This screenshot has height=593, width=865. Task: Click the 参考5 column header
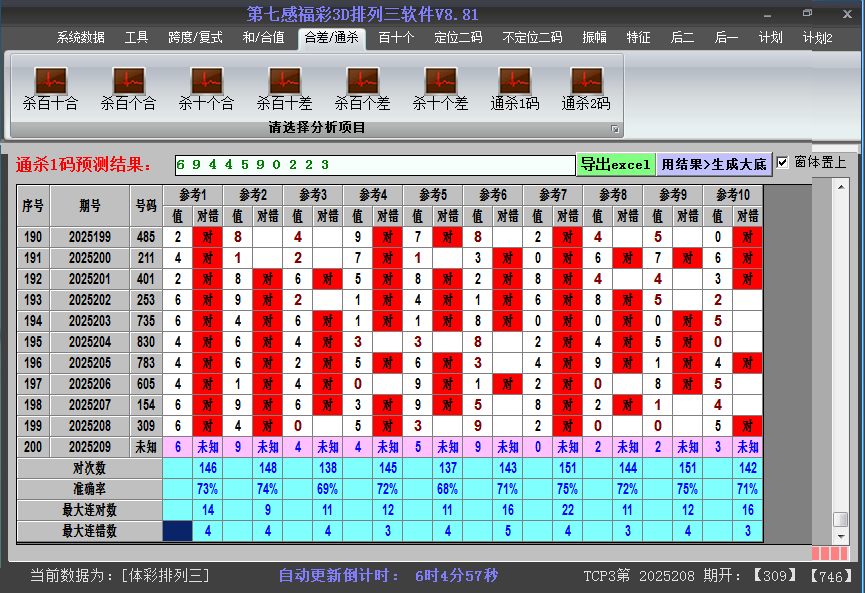point(433,195)
